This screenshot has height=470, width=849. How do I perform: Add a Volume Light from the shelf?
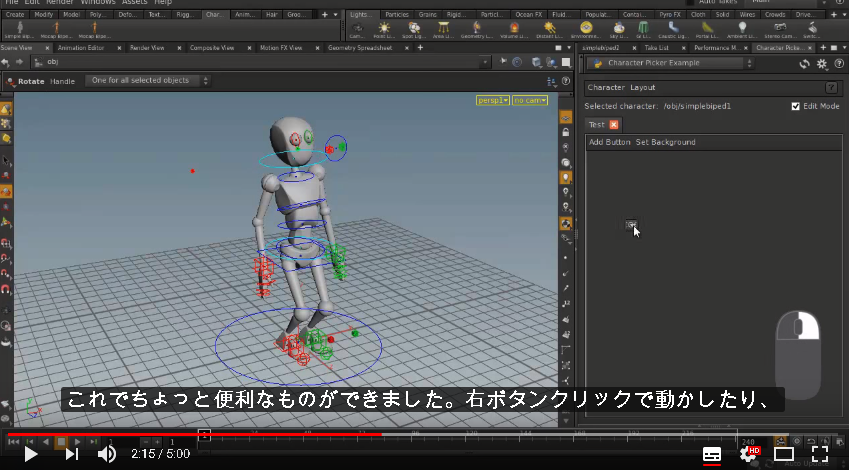coord(513,30)
